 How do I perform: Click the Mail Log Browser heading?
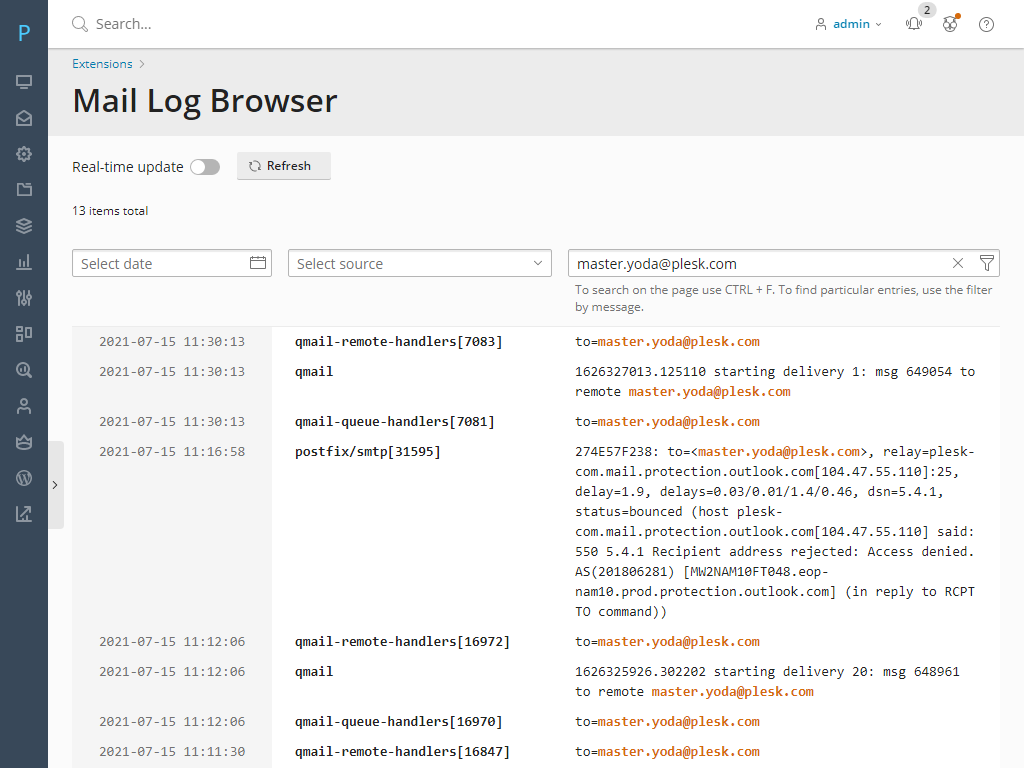click(x=204, y=101)
